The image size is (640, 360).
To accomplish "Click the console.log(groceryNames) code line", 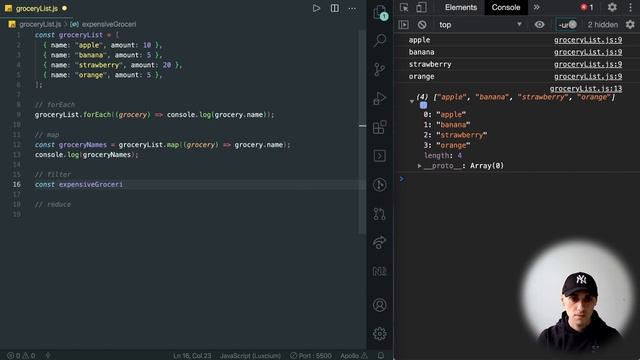I will click(x=87, y=155).
